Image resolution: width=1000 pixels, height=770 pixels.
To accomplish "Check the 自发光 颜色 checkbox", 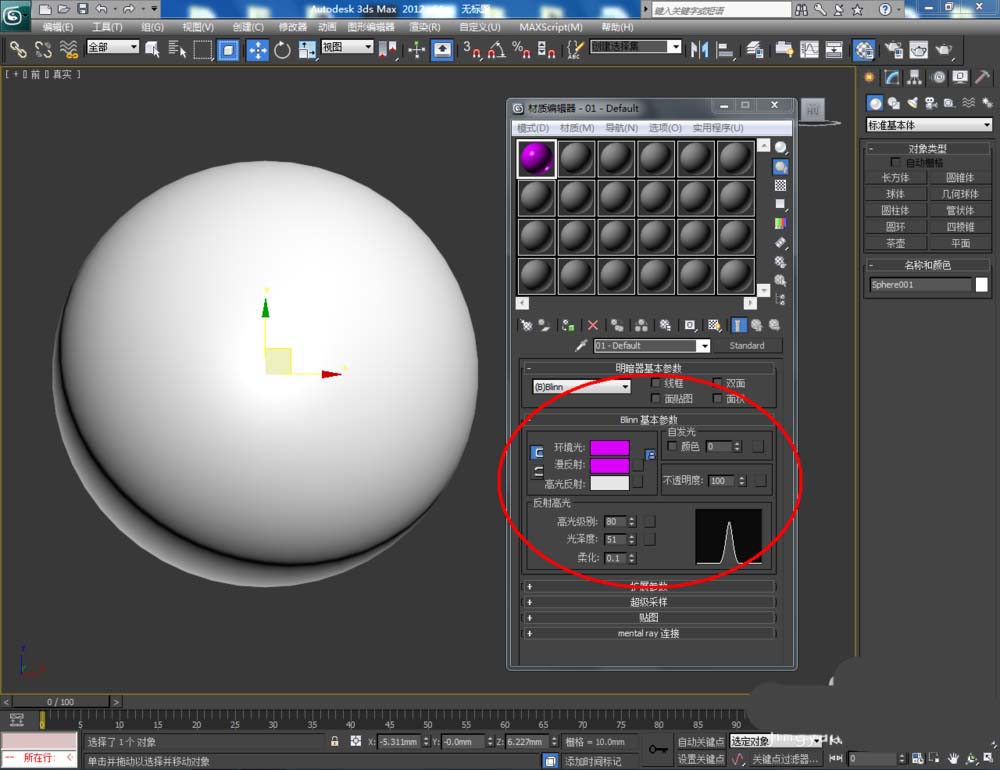I will (672, 446).
